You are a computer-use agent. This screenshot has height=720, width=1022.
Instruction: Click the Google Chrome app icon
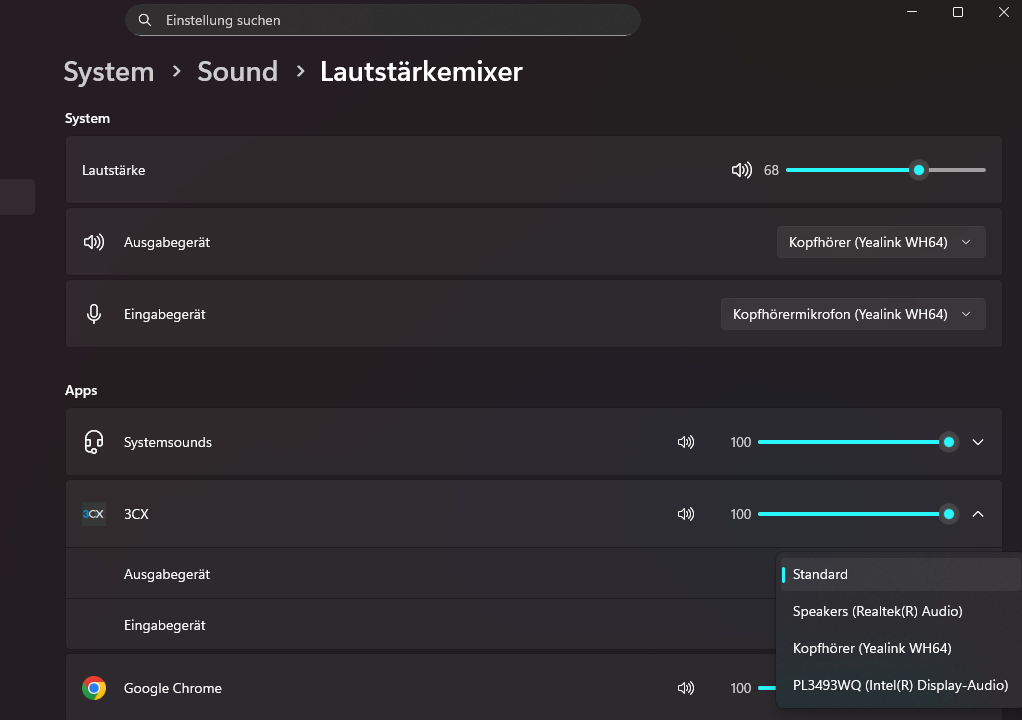tap(93, 687)
